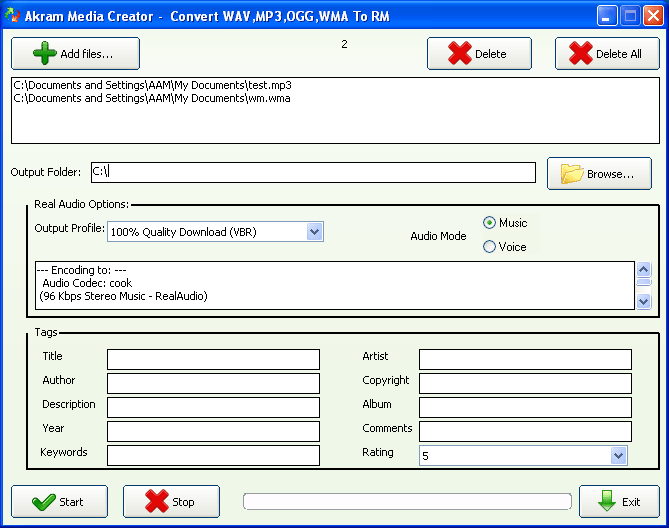Open the Browse folder dialog
Screen dimensions: 669x528
[x=599, y=174]
